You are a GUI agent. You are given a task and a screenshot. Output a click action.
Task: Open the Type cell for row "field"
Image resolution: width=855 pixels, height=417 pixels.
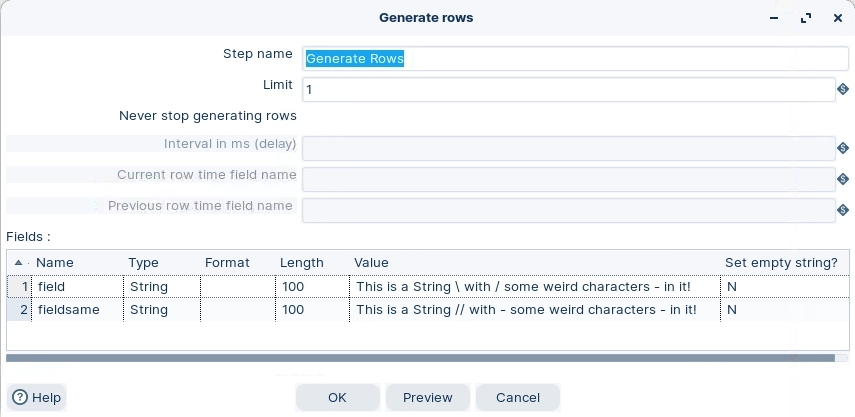click(161, 286)
